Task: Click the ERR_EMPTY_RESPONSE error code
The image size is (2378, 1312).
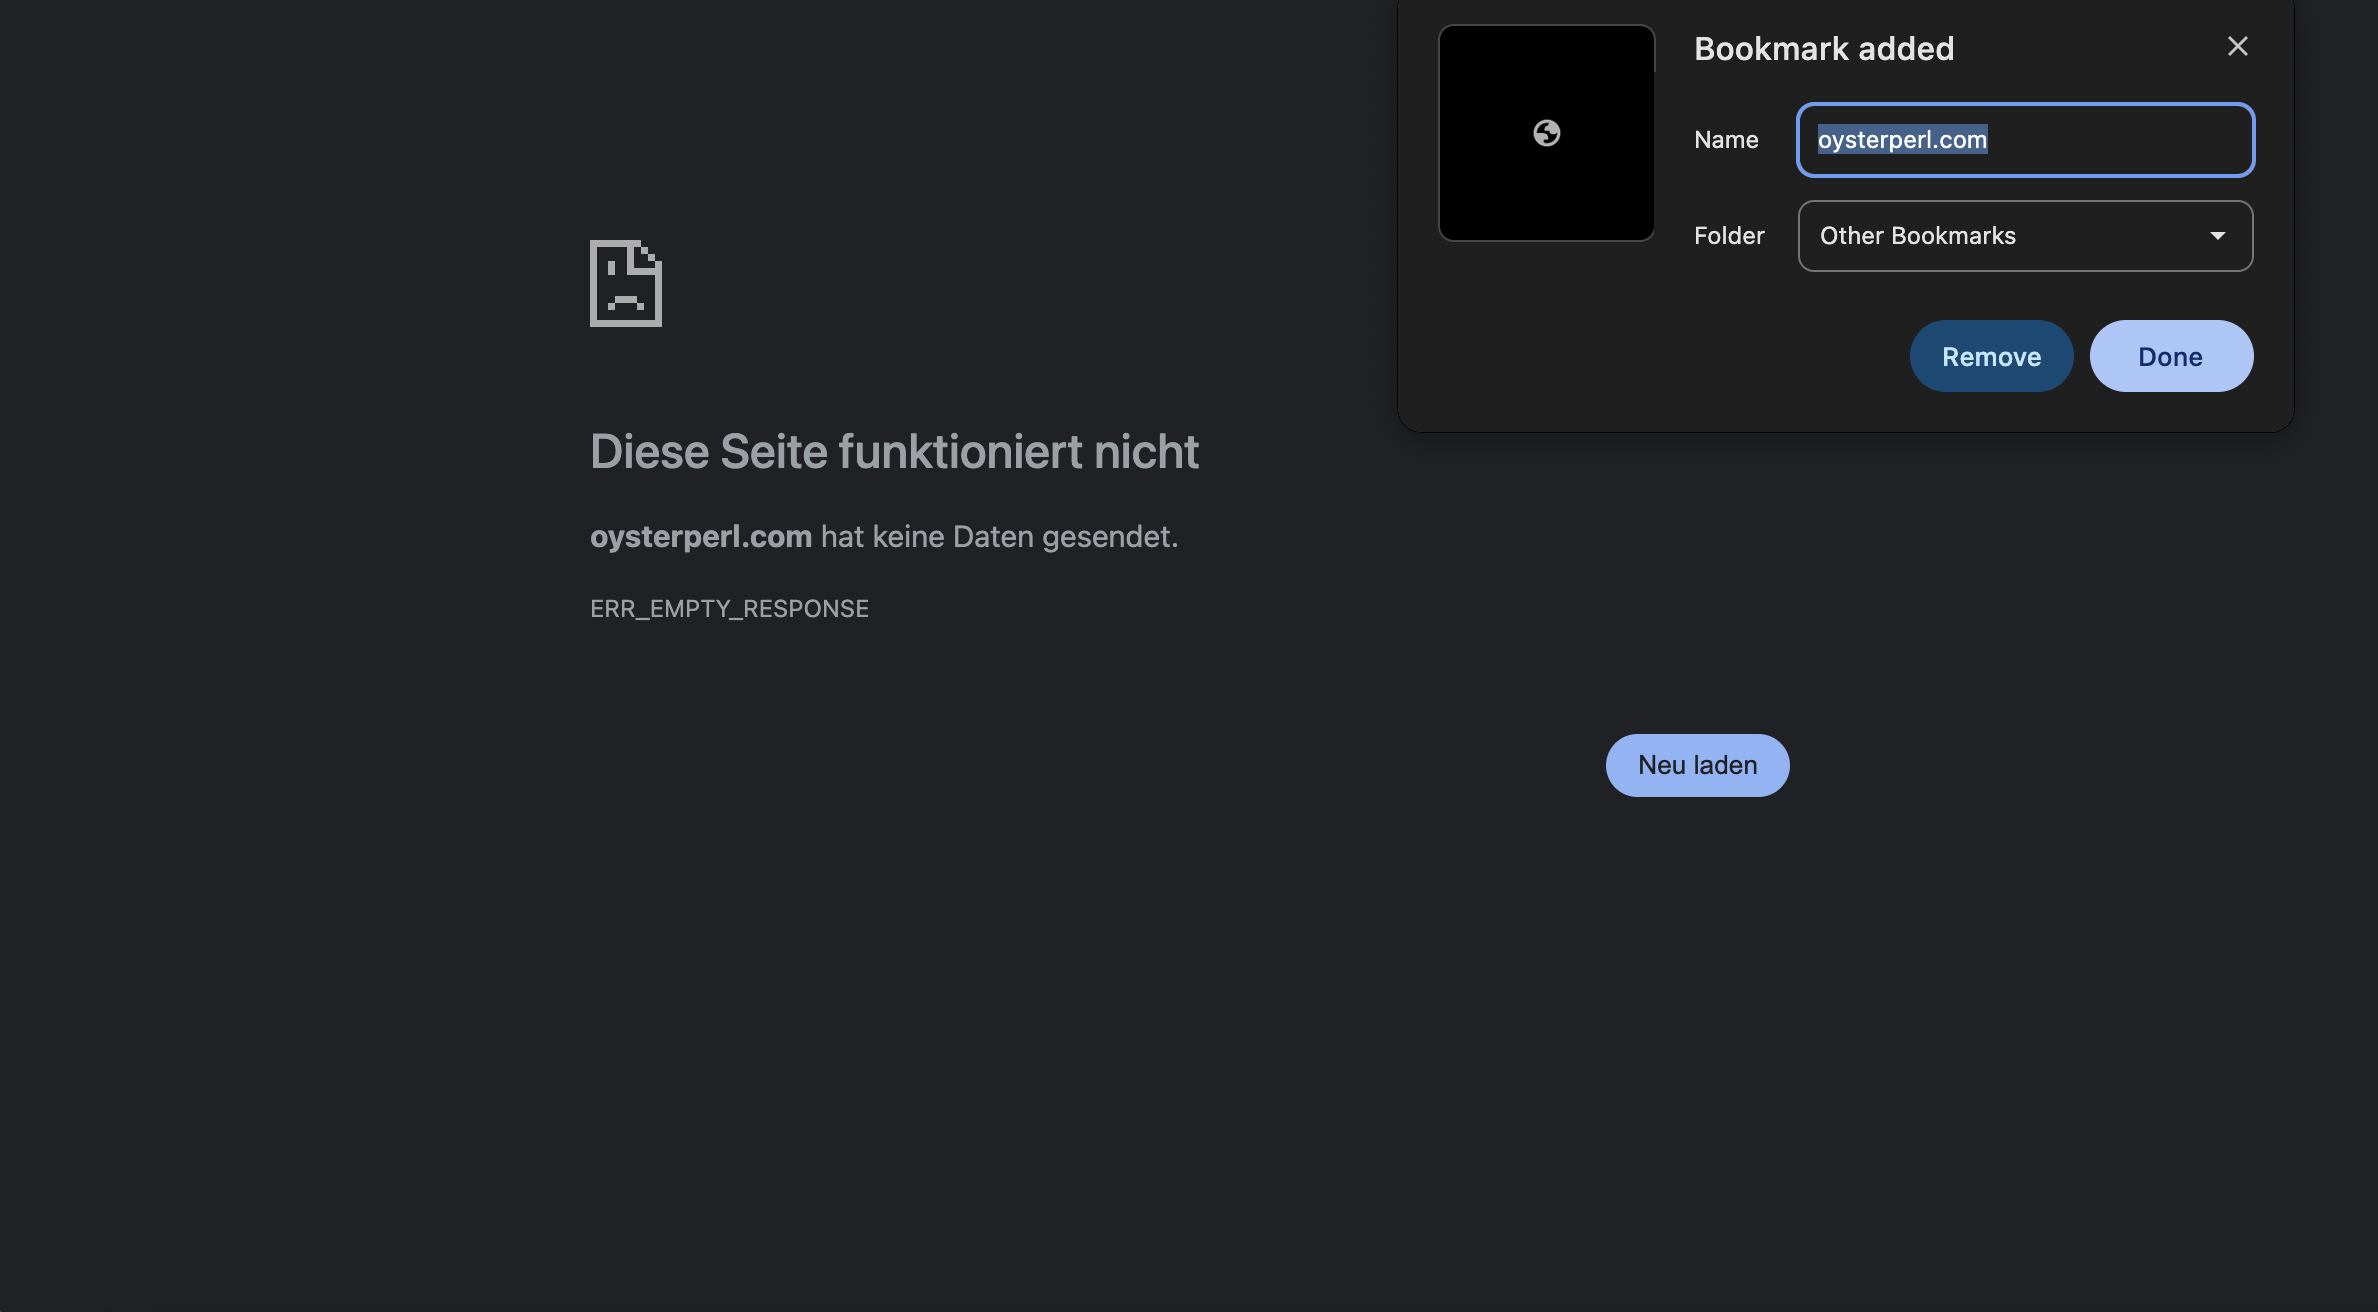Action: click(x=729, y=609)
